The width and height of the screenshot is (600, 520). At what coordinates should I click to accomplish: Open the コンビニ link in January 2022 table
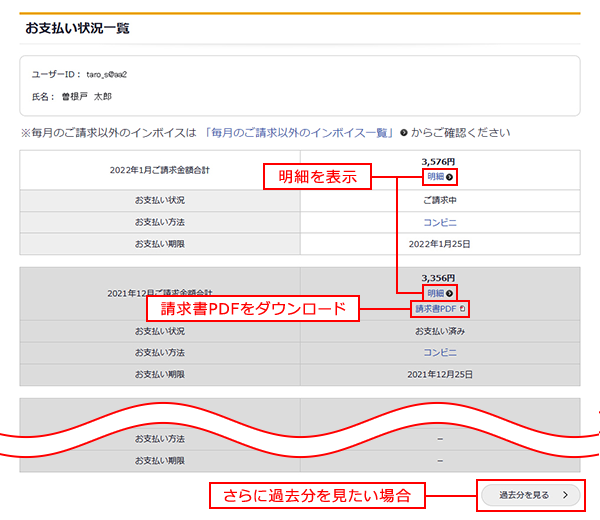[x=440, y=222]
